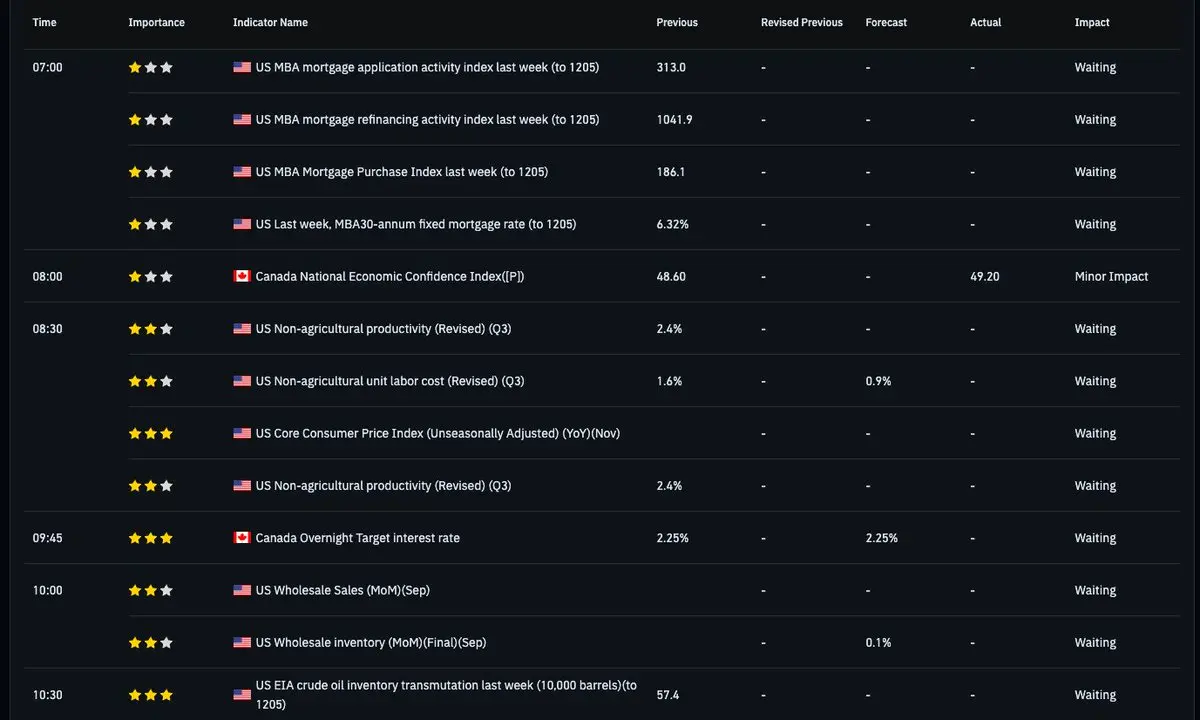Screen dimensions: 1200x720
Task: Click the importance stars for Canada Overnight Target rate
Action: pos(151,538)
